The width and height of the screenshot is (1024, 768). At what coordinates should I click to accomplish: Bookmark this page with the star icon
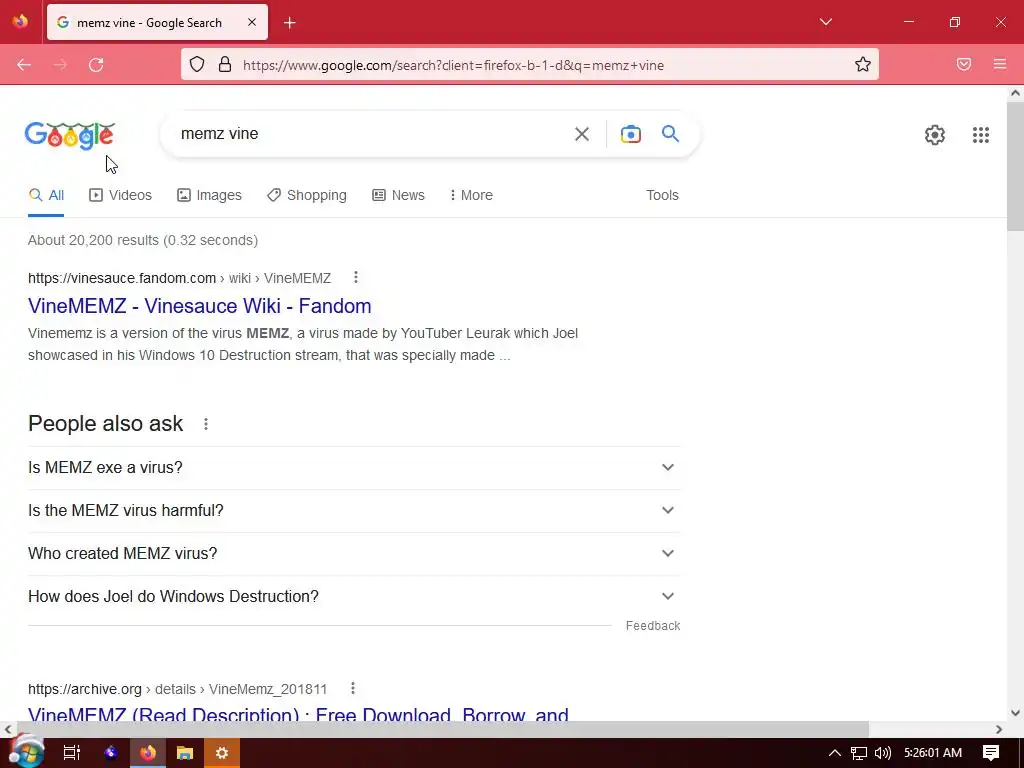pos(863,64)
